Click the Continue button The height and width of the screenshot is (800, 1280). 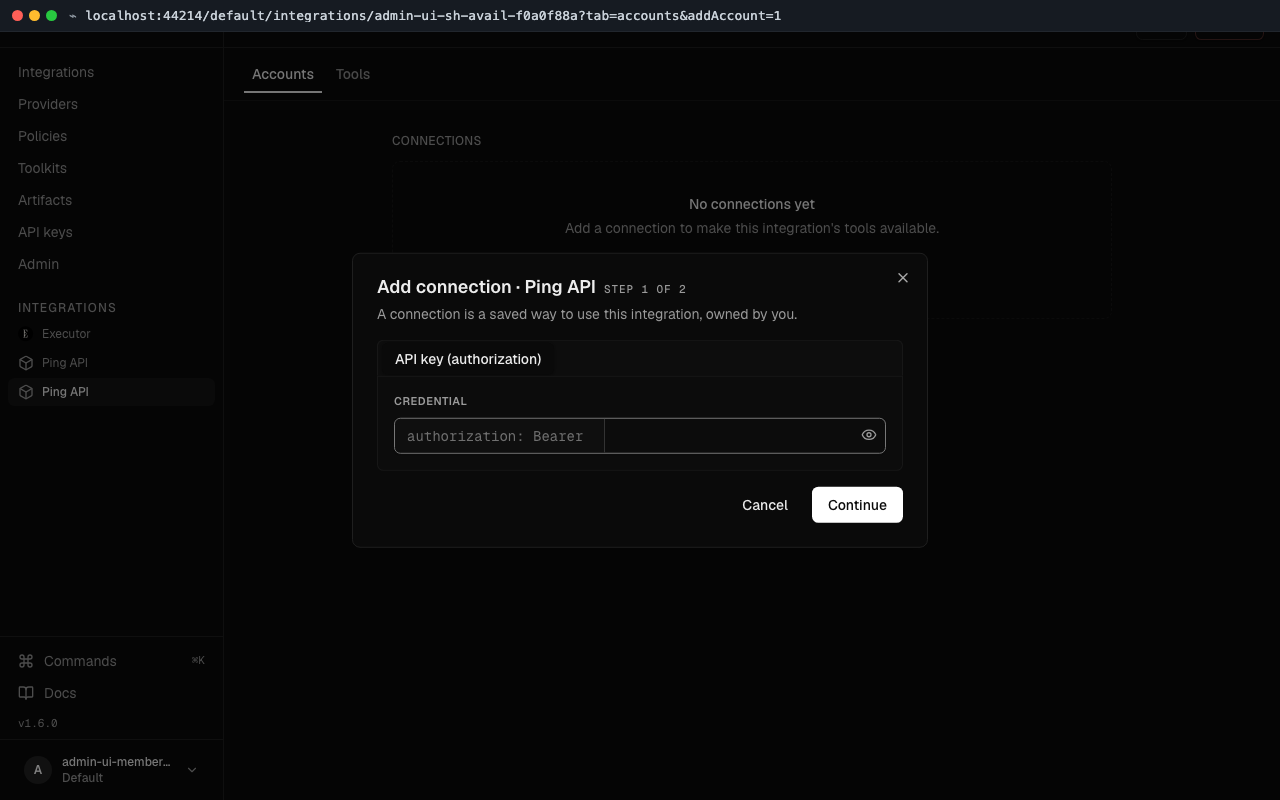(857, 505)
